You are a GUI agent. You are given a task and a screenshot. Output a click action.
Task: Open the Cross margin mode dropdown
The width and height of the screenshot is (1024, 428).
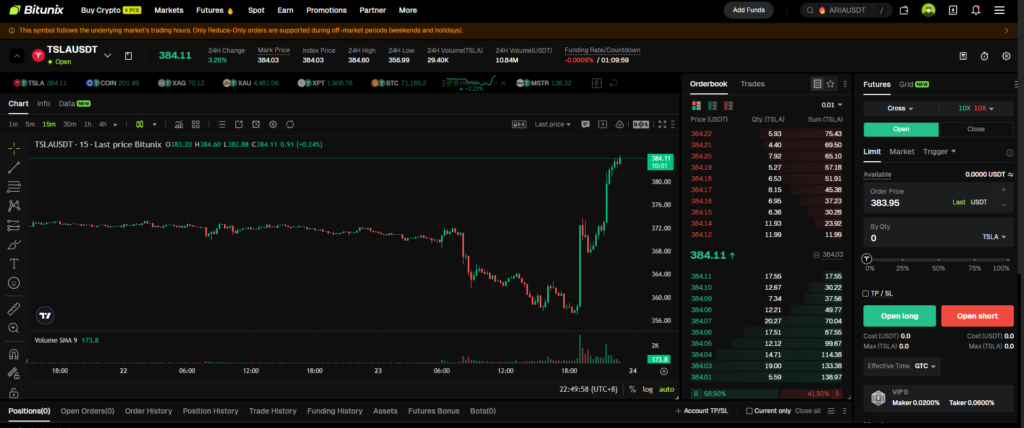pyautogui.click(x=900, y=108)
